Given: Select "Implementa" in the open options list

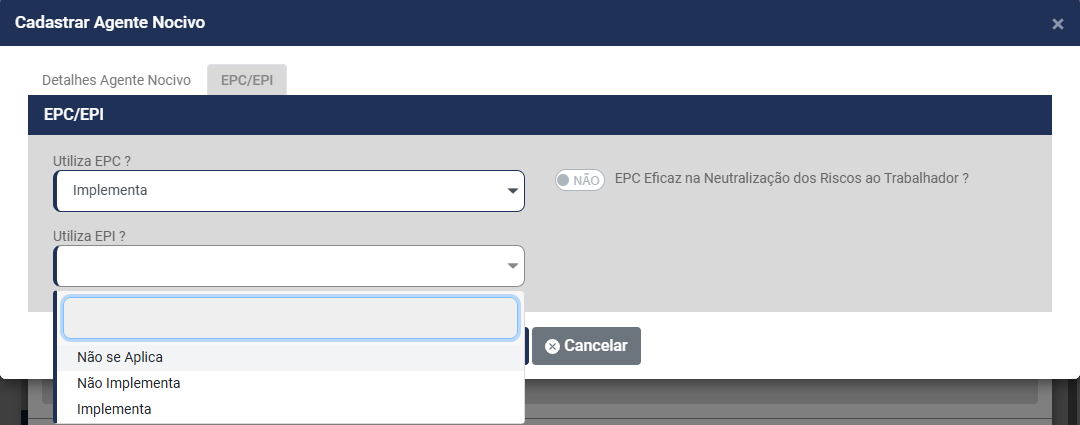Looking at the screenshot, I should point(114,409).
